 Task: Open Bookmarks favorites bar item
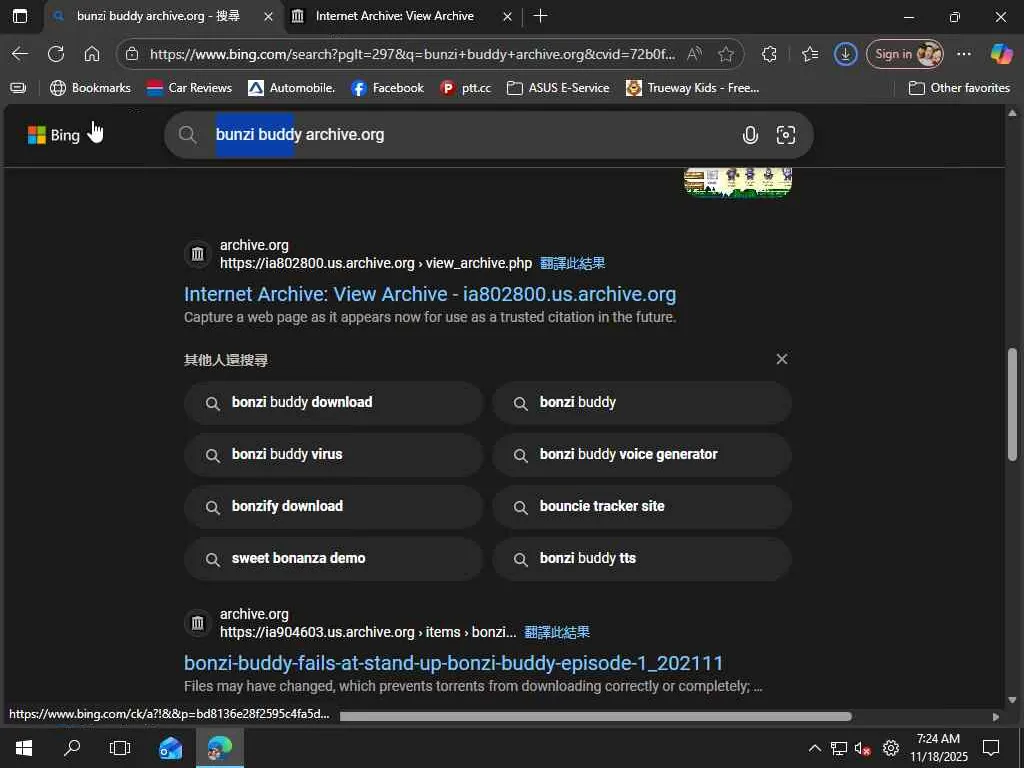click(90, 88)
